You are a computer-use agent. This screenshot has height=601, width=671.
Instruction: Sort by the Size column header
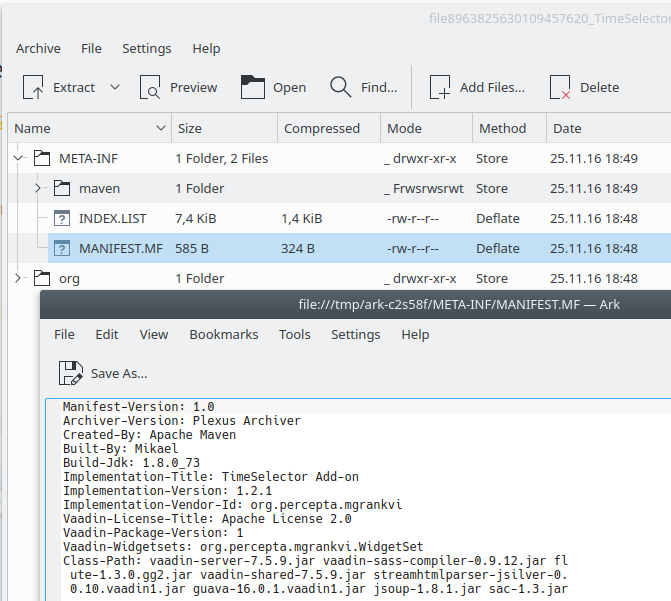(x=225, y=128)
